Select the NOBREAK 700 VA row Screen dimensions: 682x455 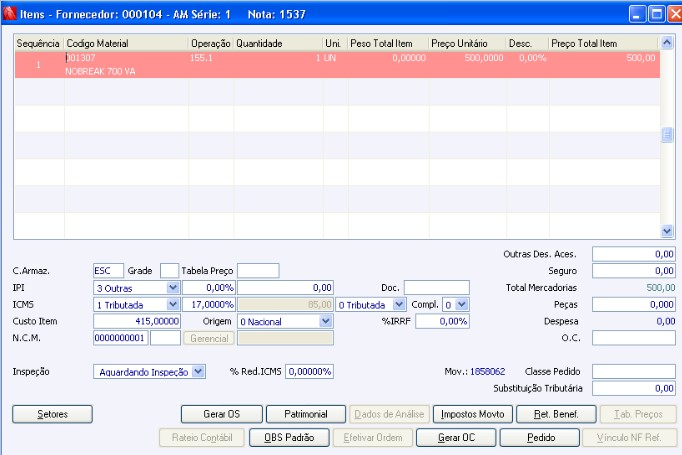click(x=337, y=65)
